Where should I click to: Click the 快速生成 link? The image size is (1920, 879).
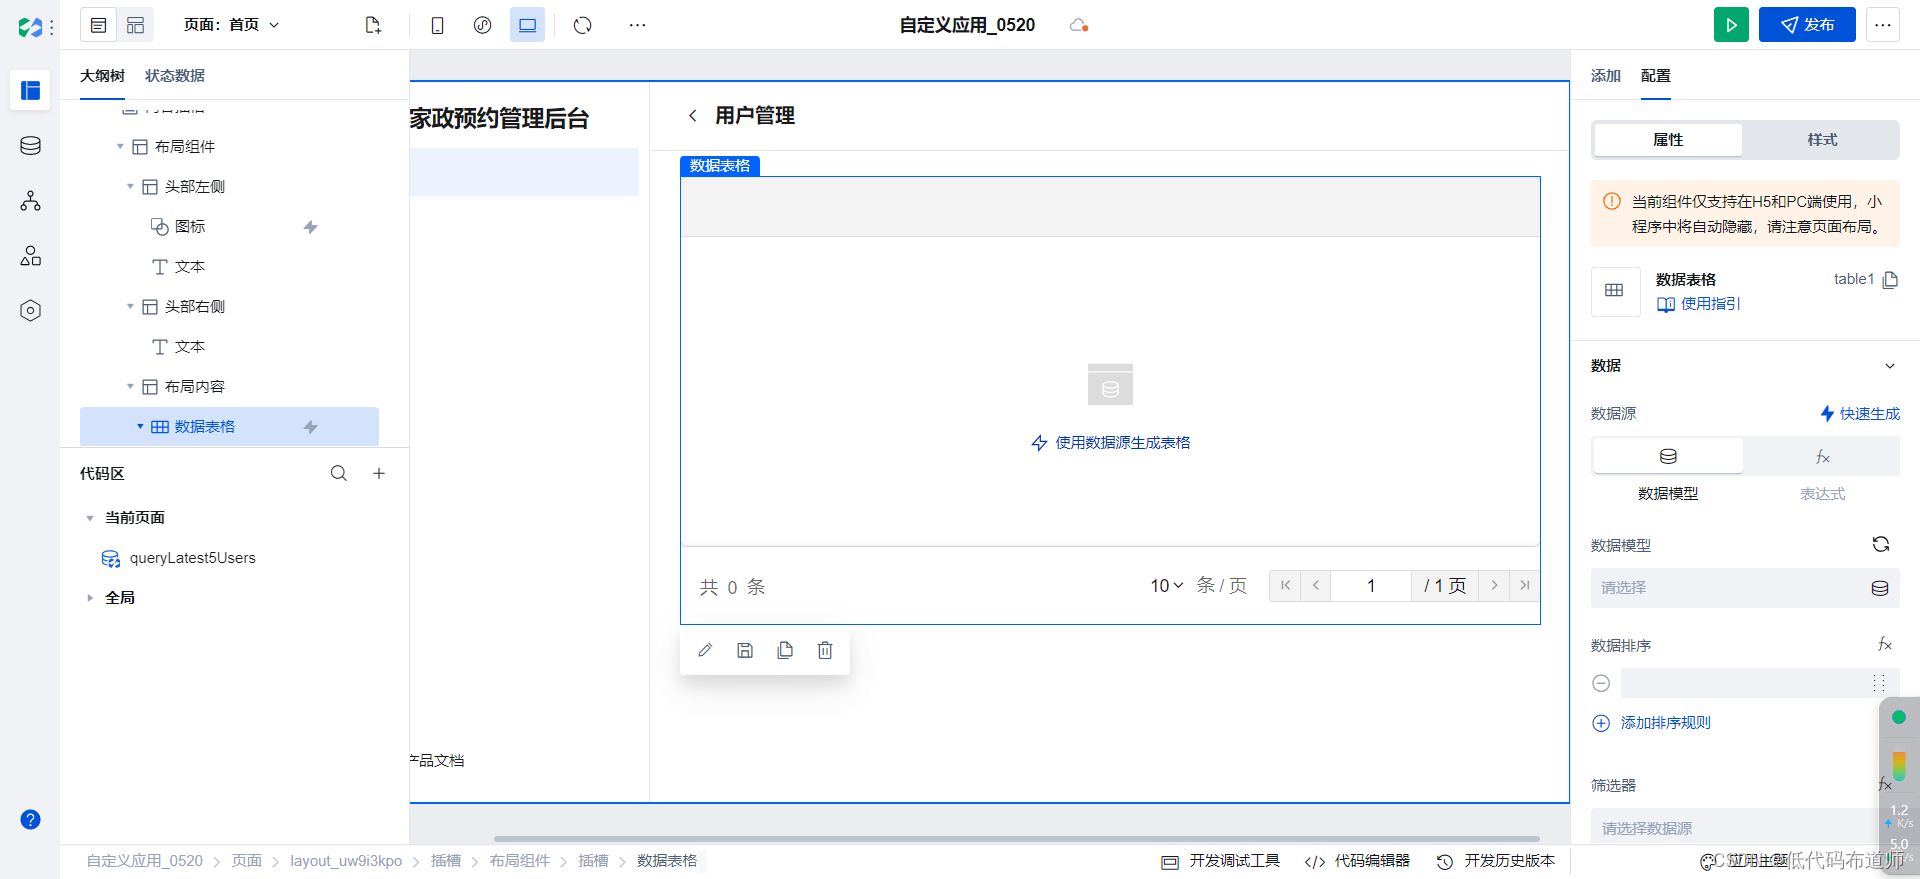pyautogui.click(x=1860, y=414)
